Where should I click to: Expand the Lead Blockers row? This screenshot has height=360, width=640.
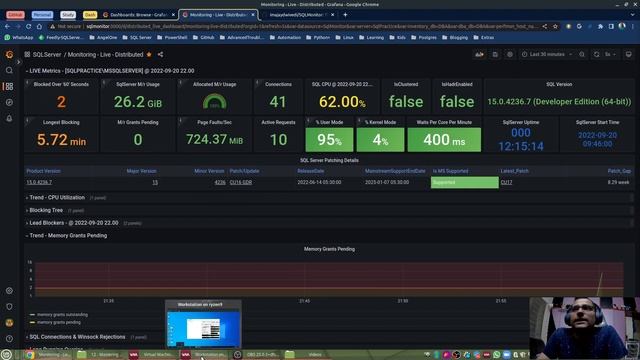pyautogui.click(x=73, y=223)
